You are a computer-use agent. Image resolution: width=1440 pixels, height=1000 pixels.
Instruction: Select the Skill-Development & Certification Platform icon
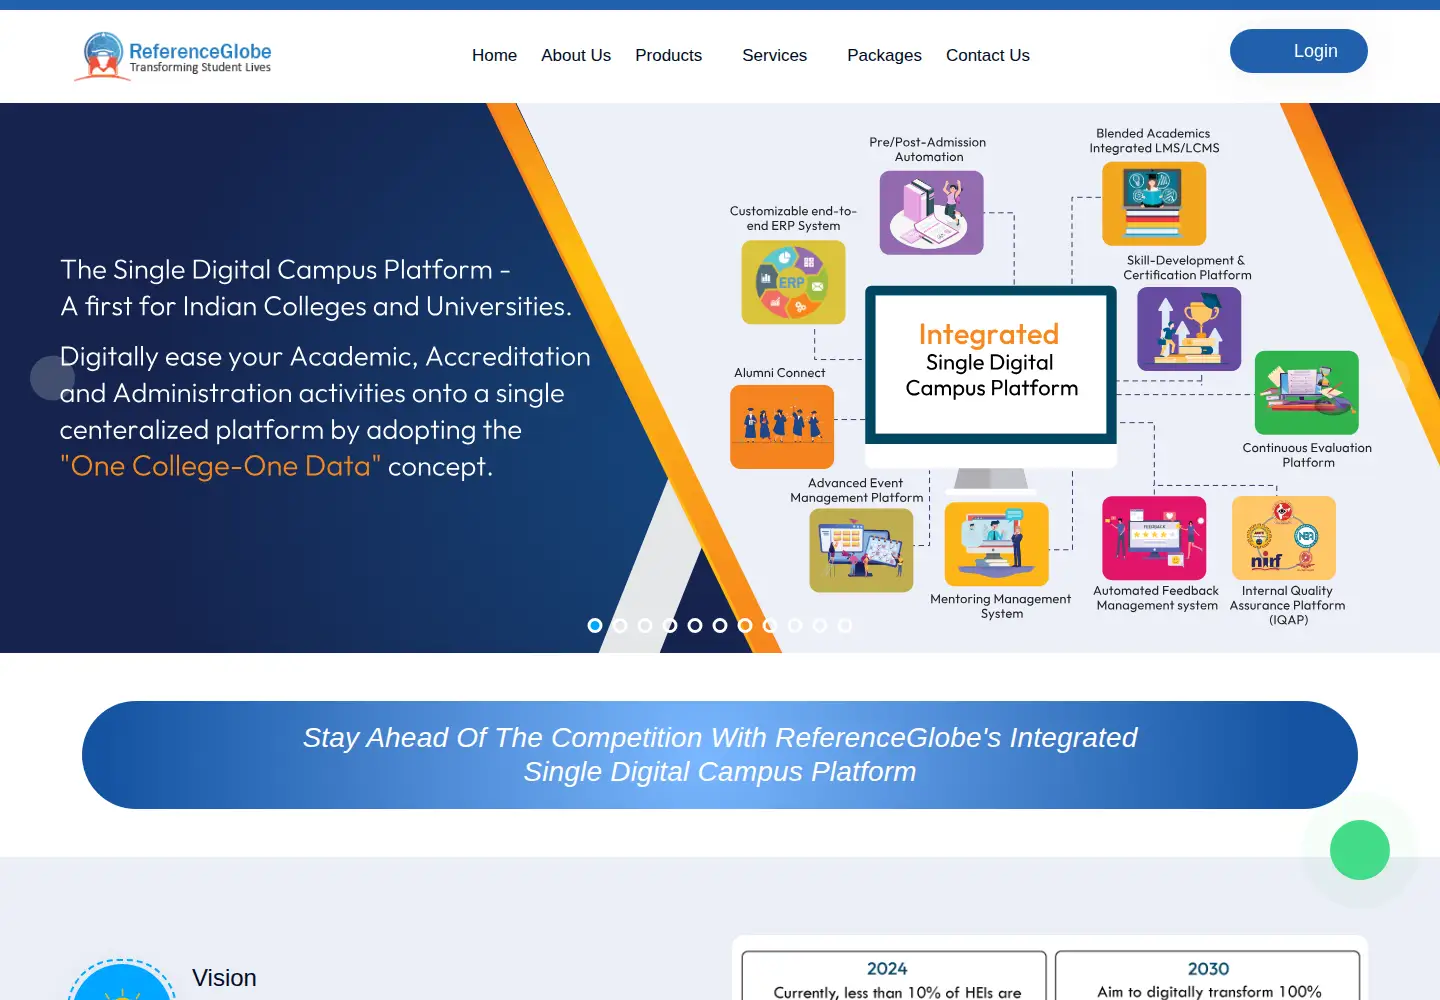click(1189, 329)
